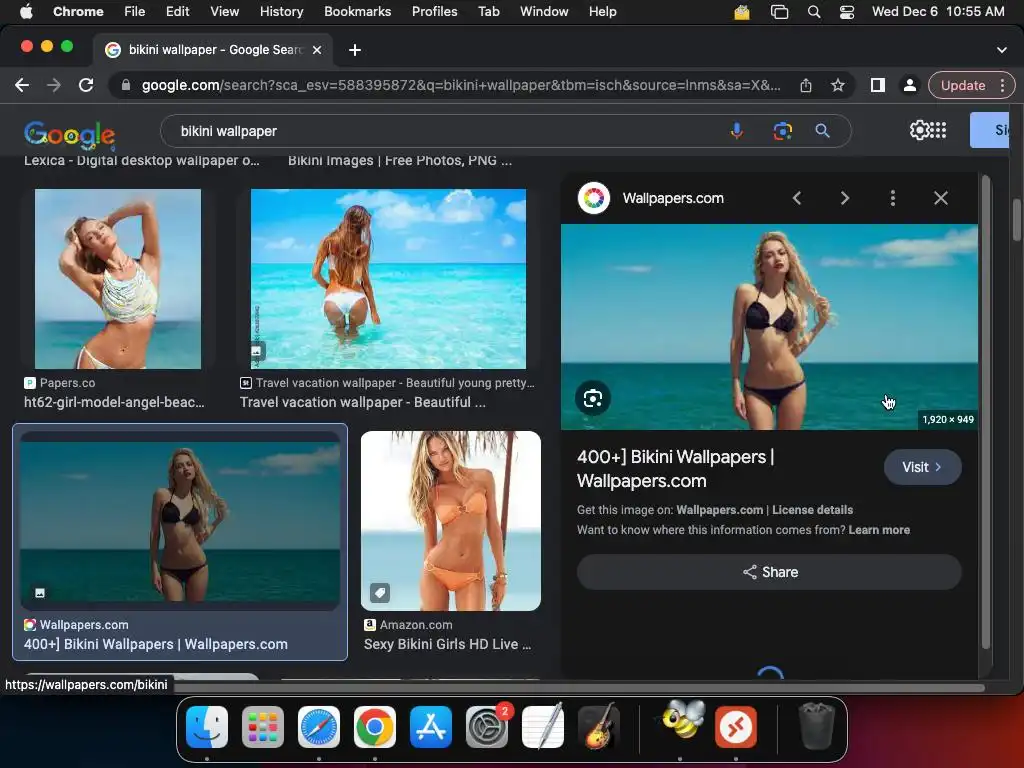This screenshot has height=768, width=1024.
Task: Open the Papers.co image thumbnail
Action: (118, 279)
